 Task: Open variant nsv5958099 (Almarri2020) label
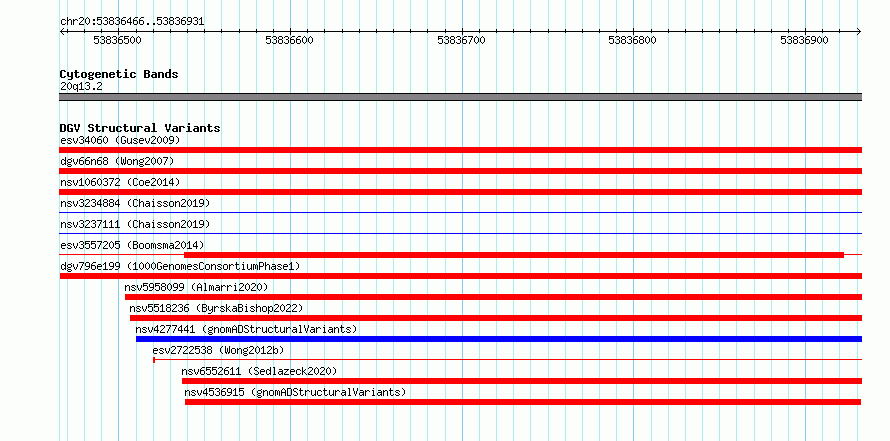coord(196,287)
